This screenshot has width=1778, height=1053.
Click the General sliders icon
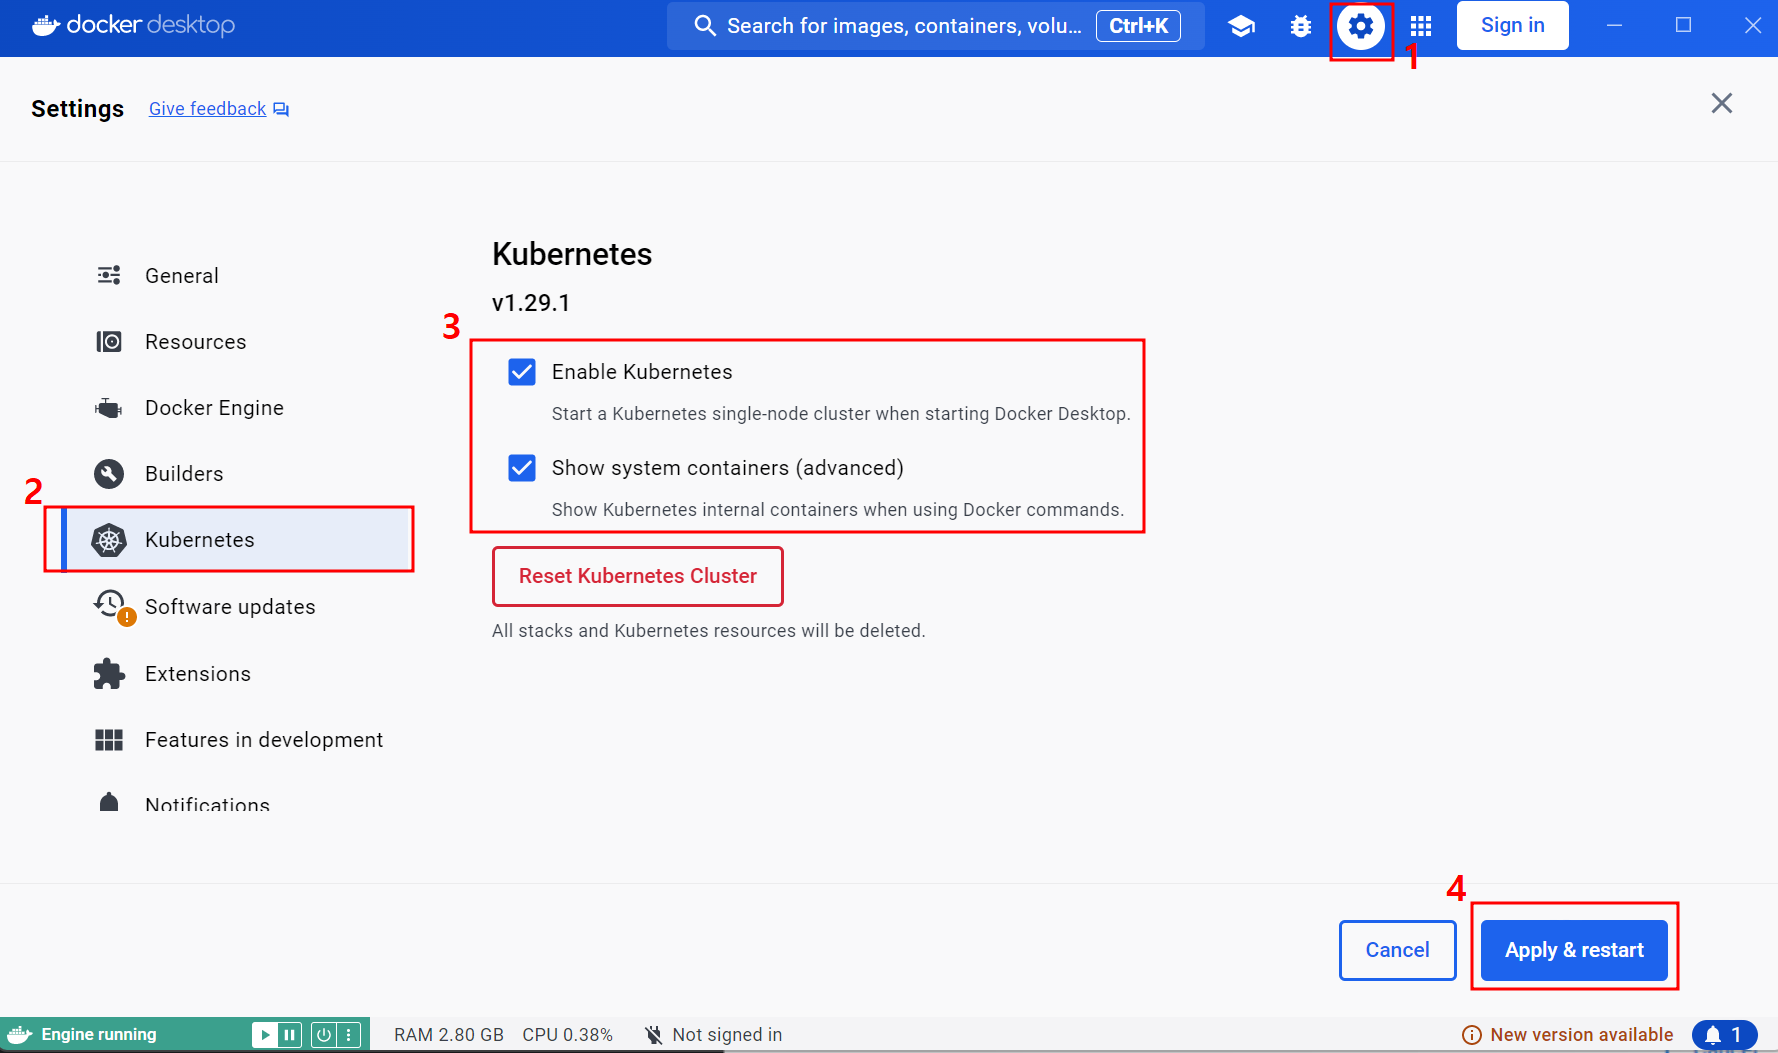click(109, 275)
